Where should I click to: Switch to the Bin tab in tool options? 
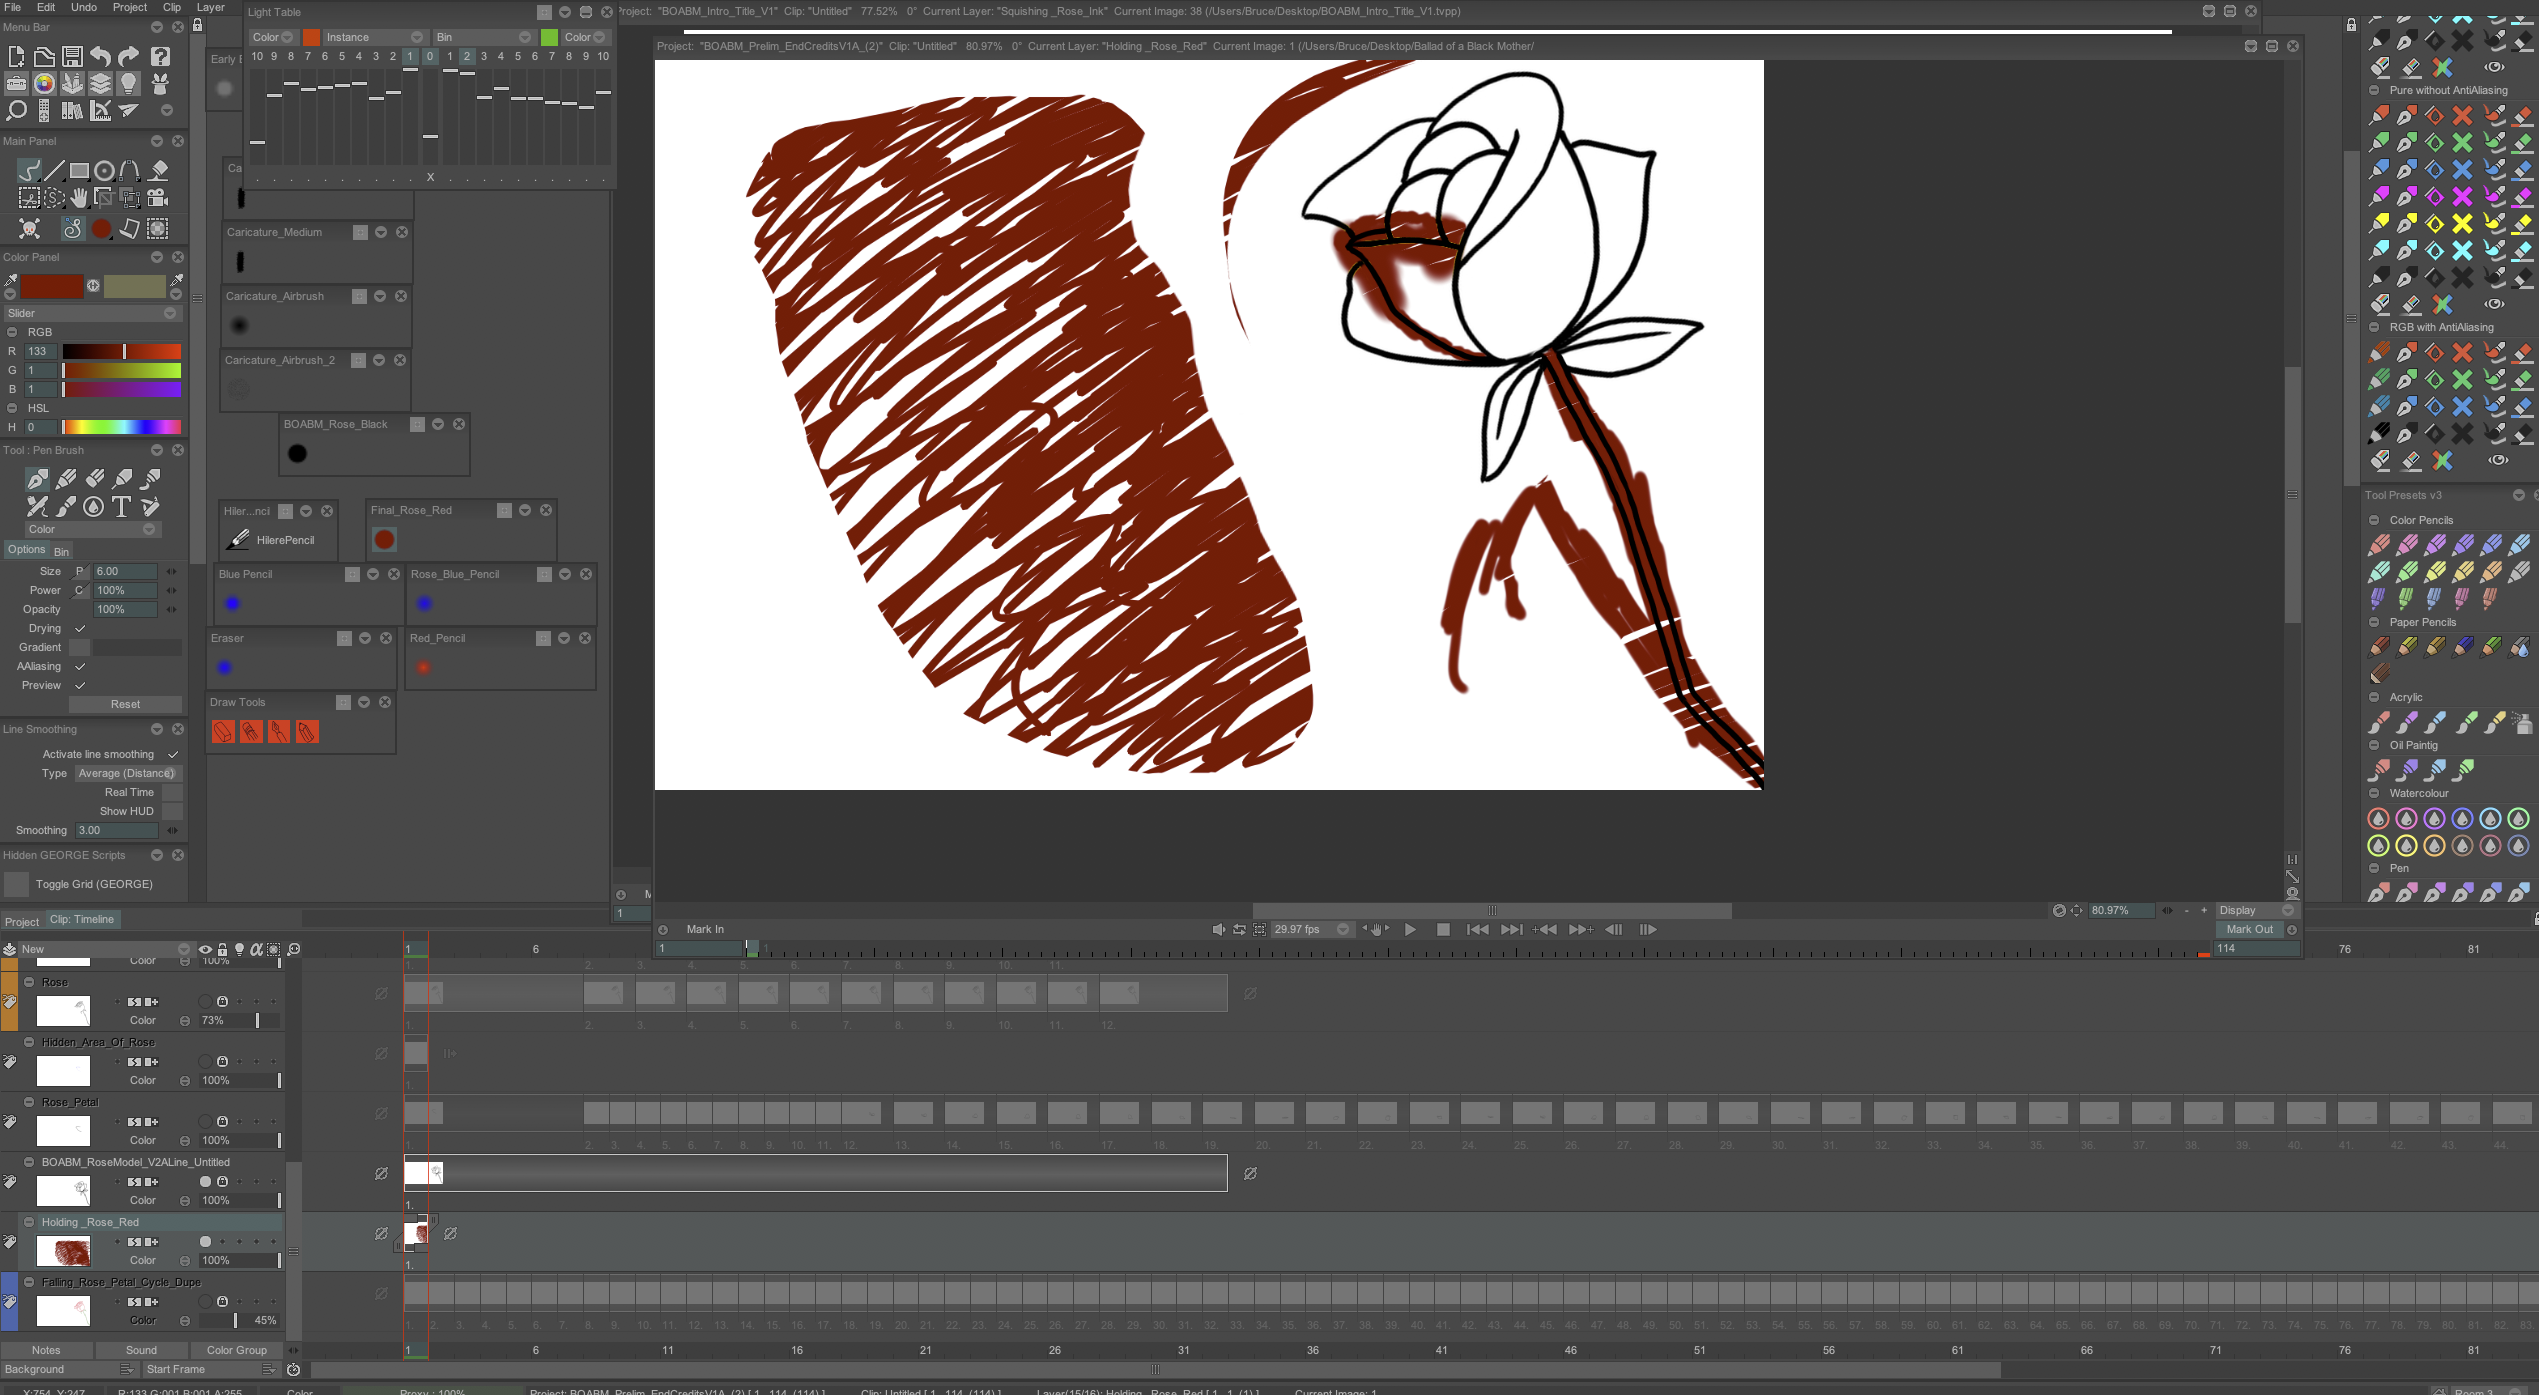click(61, 552)
